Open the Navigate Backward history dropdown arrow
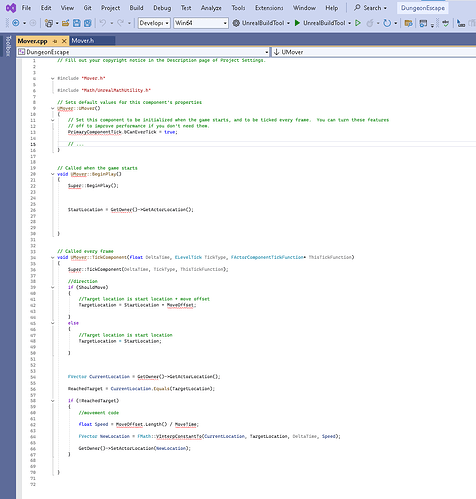The image size is (476, 499). (x=24, y=23)
